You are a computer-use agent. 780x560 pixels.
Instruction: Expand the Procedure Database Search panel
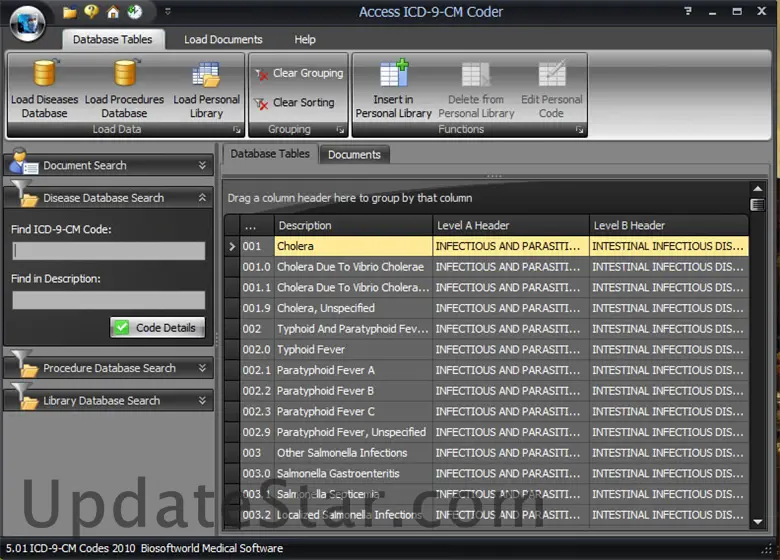pyautogui.click(x=202, y=368)
